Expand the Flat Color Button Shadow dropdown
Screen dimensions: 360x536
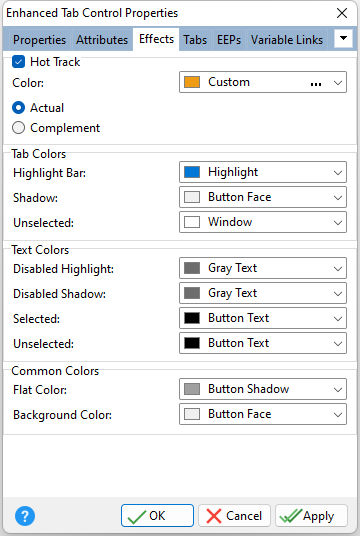(338, 389)
